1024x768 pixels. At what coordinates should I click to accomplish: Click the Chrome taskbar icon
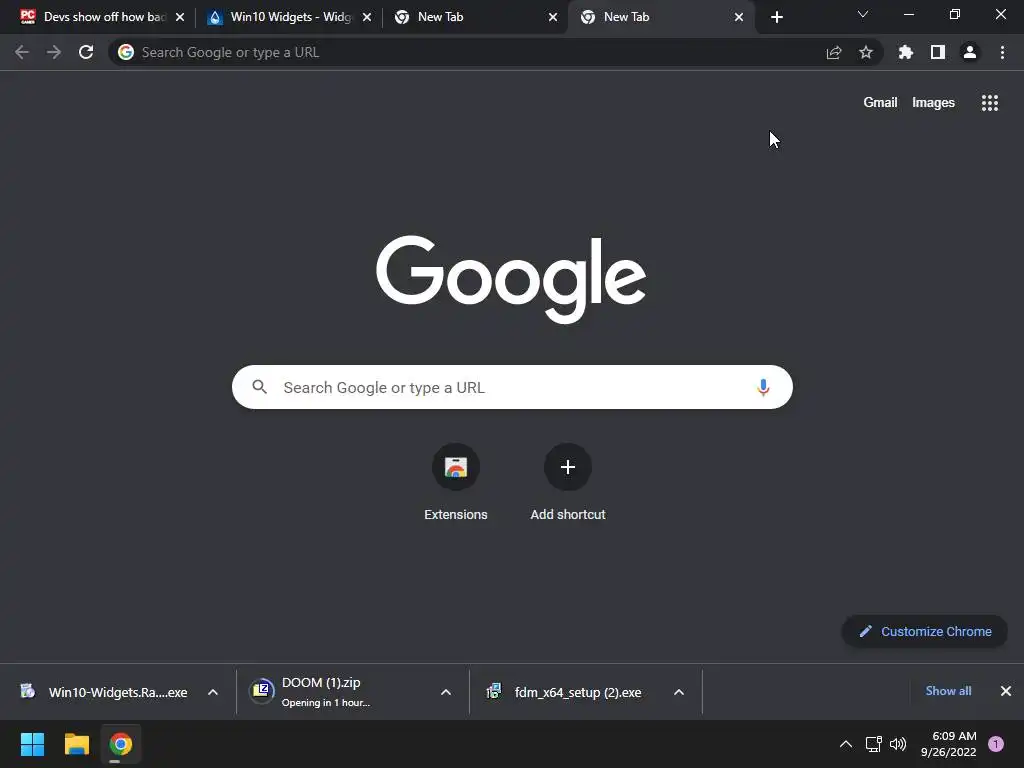pyautogui.click(x=121, y=744)
